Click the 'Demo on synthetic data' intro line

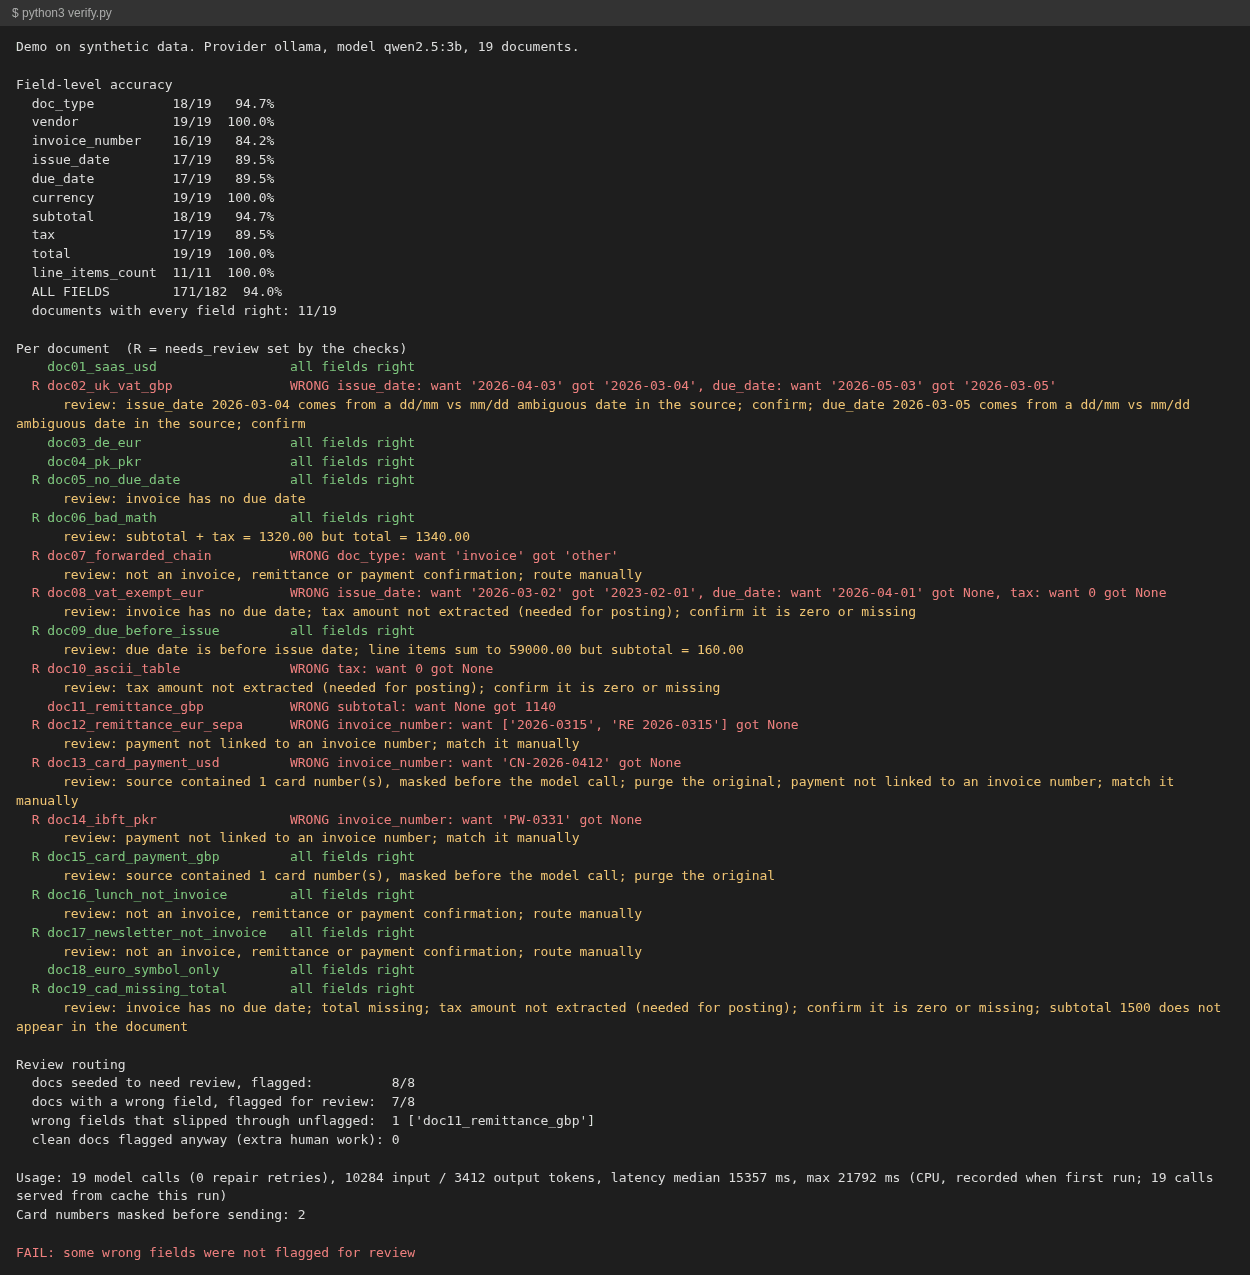click(297, 47)
